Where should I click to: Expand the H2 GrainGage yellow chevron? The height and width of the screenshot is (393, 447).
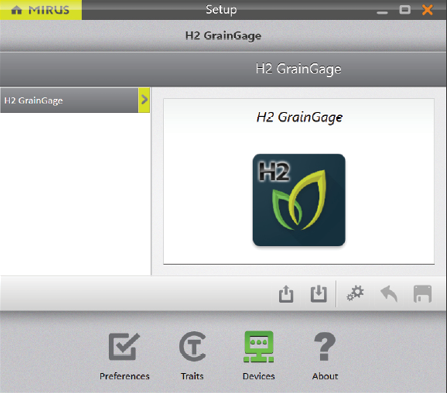pos(144,100)
